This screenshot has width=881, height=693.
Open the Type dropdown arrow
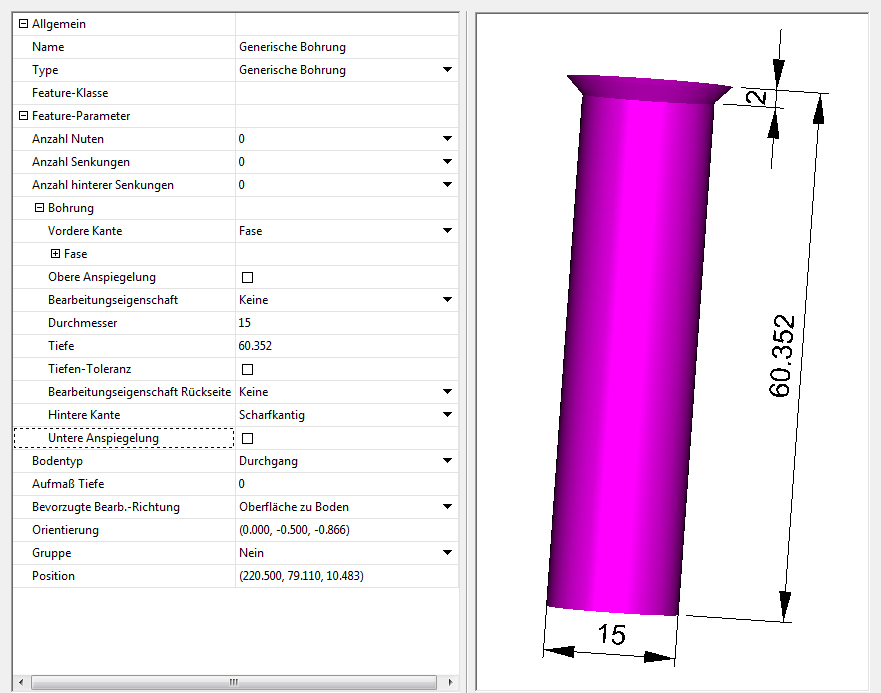tap(447, 70)
